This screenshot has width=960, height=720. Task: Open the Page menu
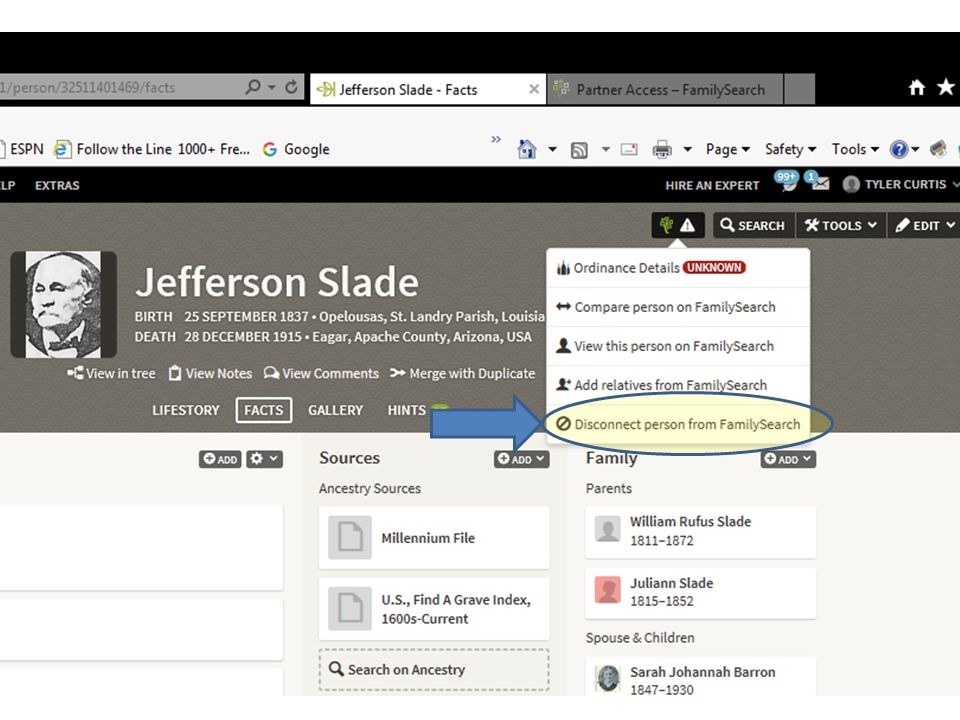[727, 149]
